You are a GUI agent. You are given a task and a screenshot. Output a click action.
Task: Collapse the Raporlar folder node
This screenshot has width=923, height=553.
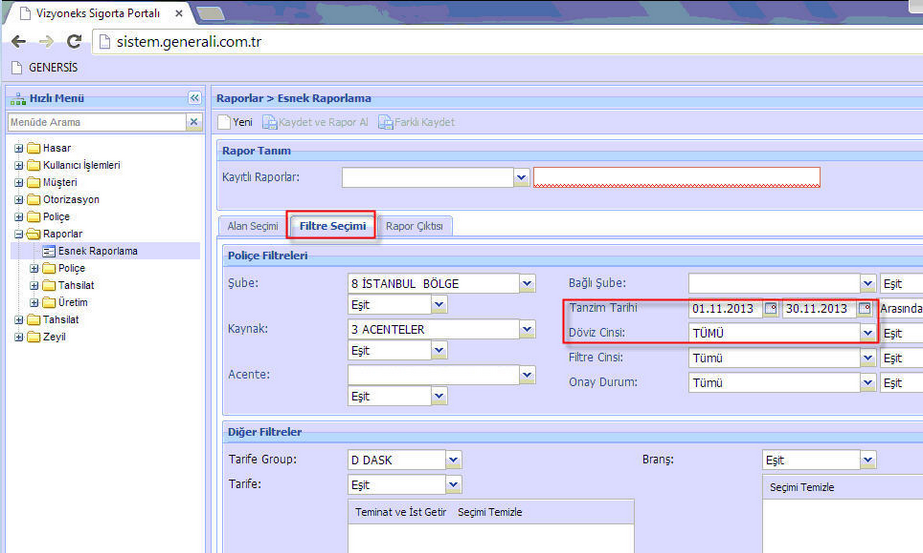point(19,234)
